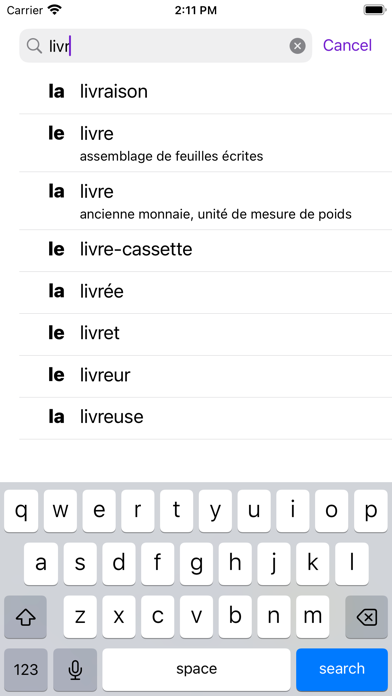The image size is (392, 696).
Task: Tap the Wi-Fi status icon
Action: tap(55, 10)
